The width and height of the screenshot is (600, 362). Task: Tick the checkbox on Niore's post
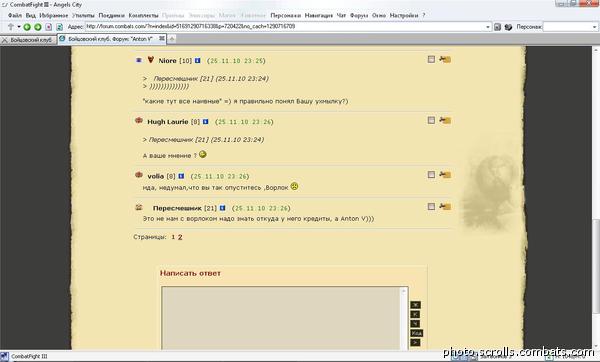point(431,59)
